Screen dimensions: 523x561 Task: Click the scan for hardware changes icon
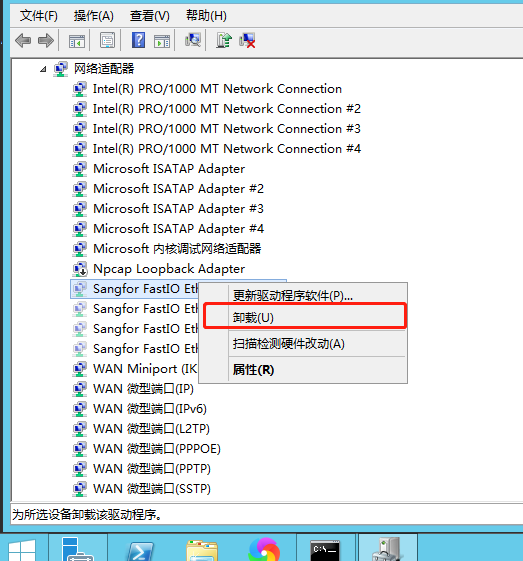click(193, 40)
